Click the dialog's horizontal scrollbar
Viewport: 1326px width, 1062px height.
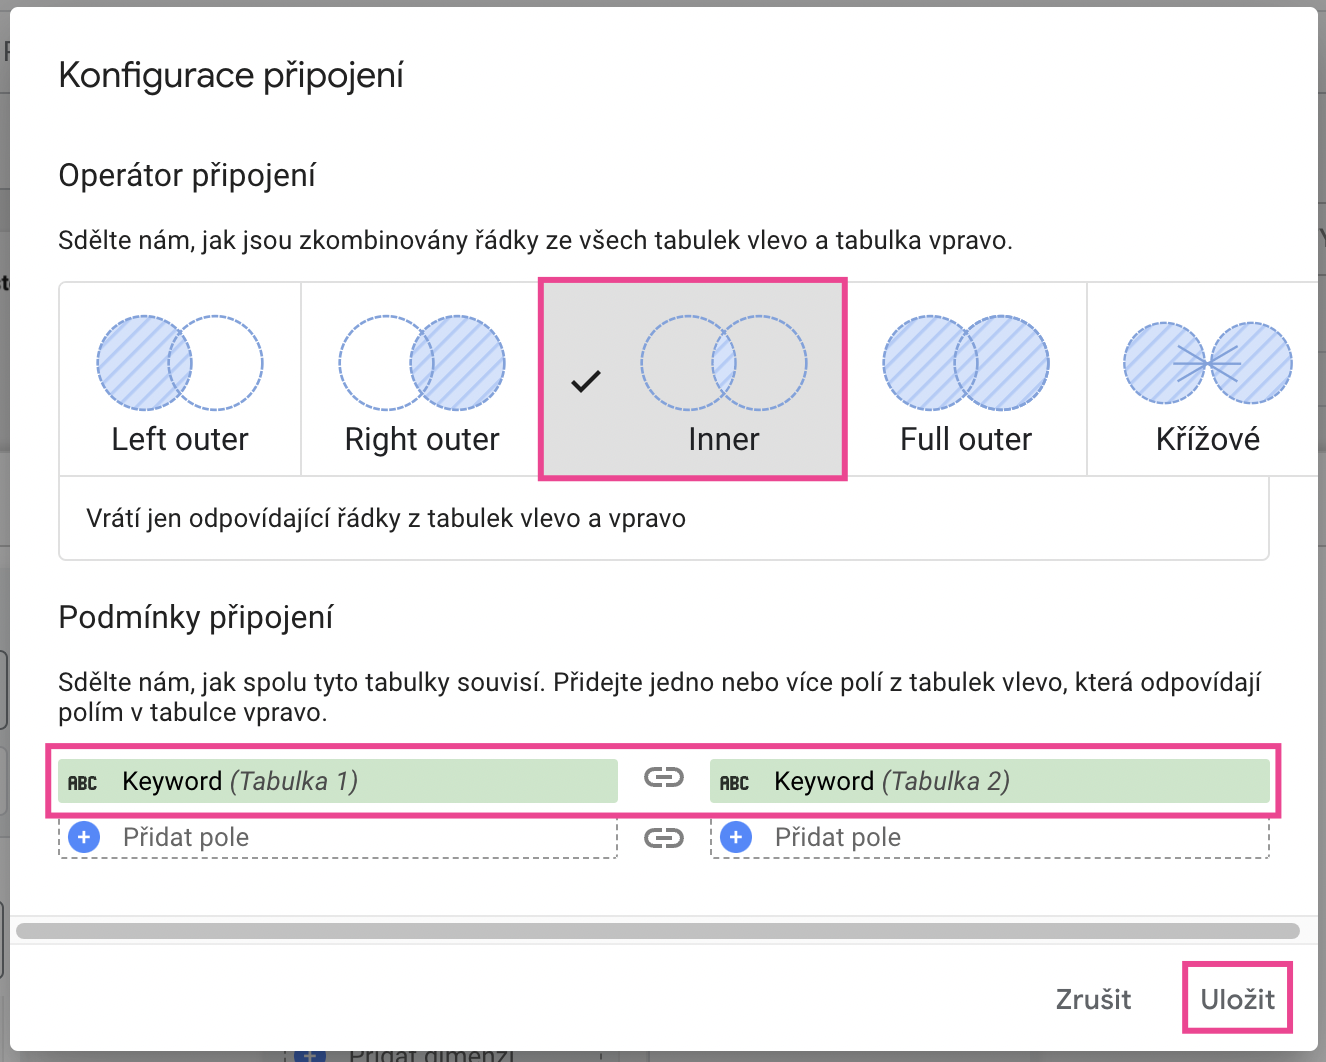tap(658, 931)
